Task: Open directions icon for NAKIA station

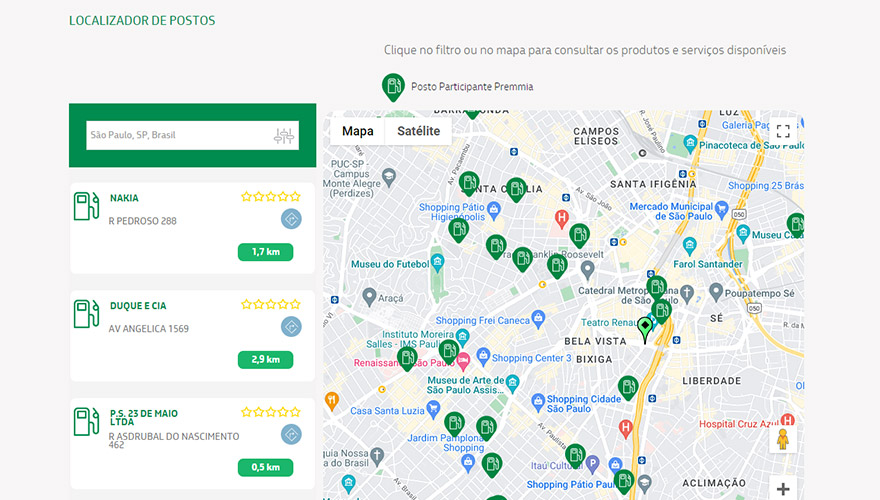Action: [291, 219]
